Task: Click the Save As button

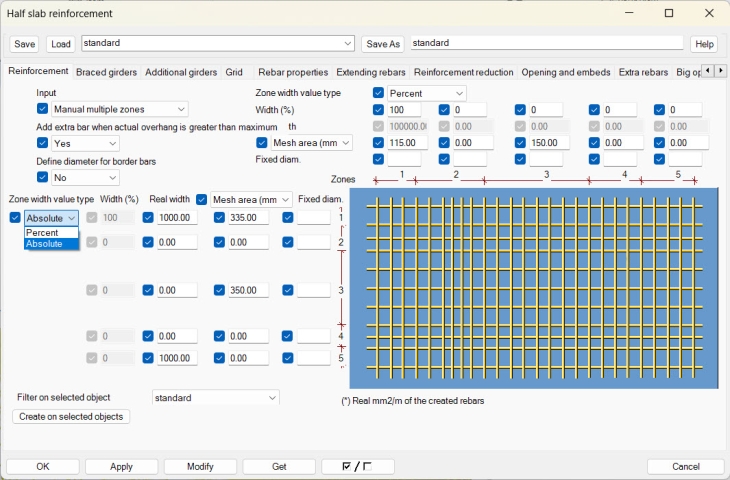Action: [383, 44]
